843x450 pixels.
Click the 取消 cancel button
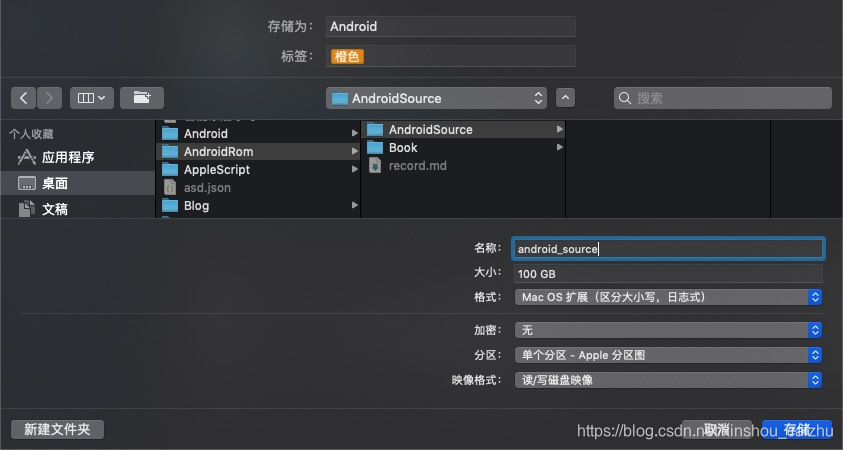(717, 429)
